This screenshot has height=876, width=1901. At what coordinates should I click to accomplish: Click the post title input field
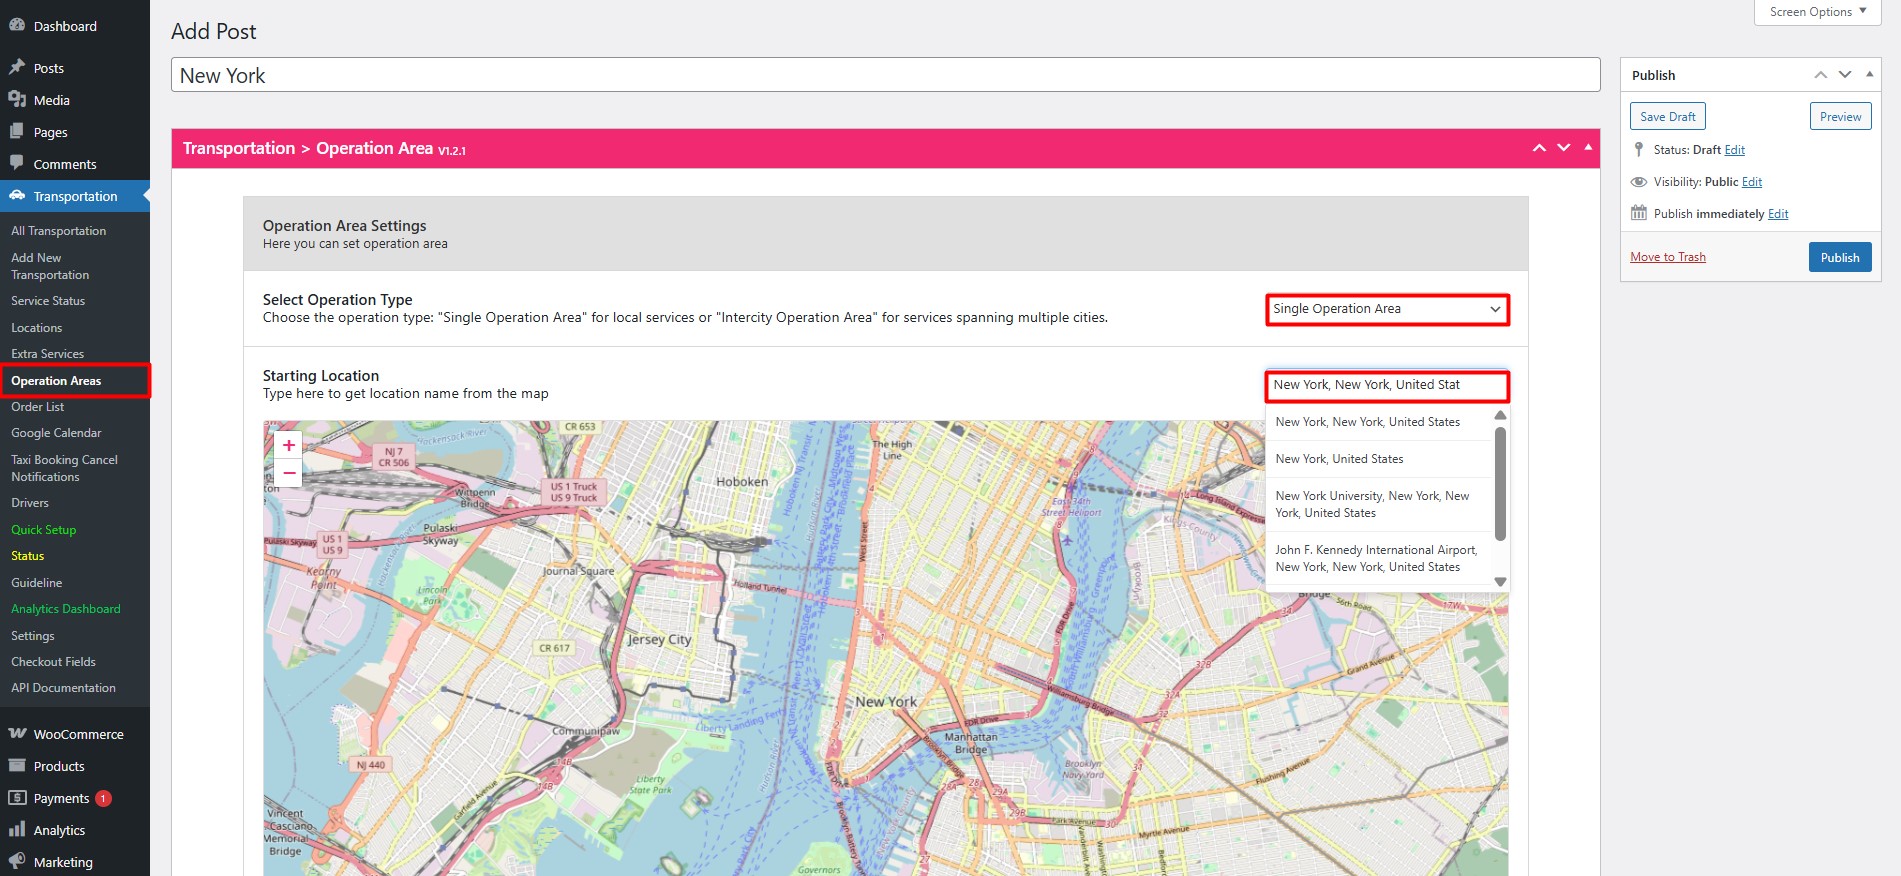[x=885, y=76]
